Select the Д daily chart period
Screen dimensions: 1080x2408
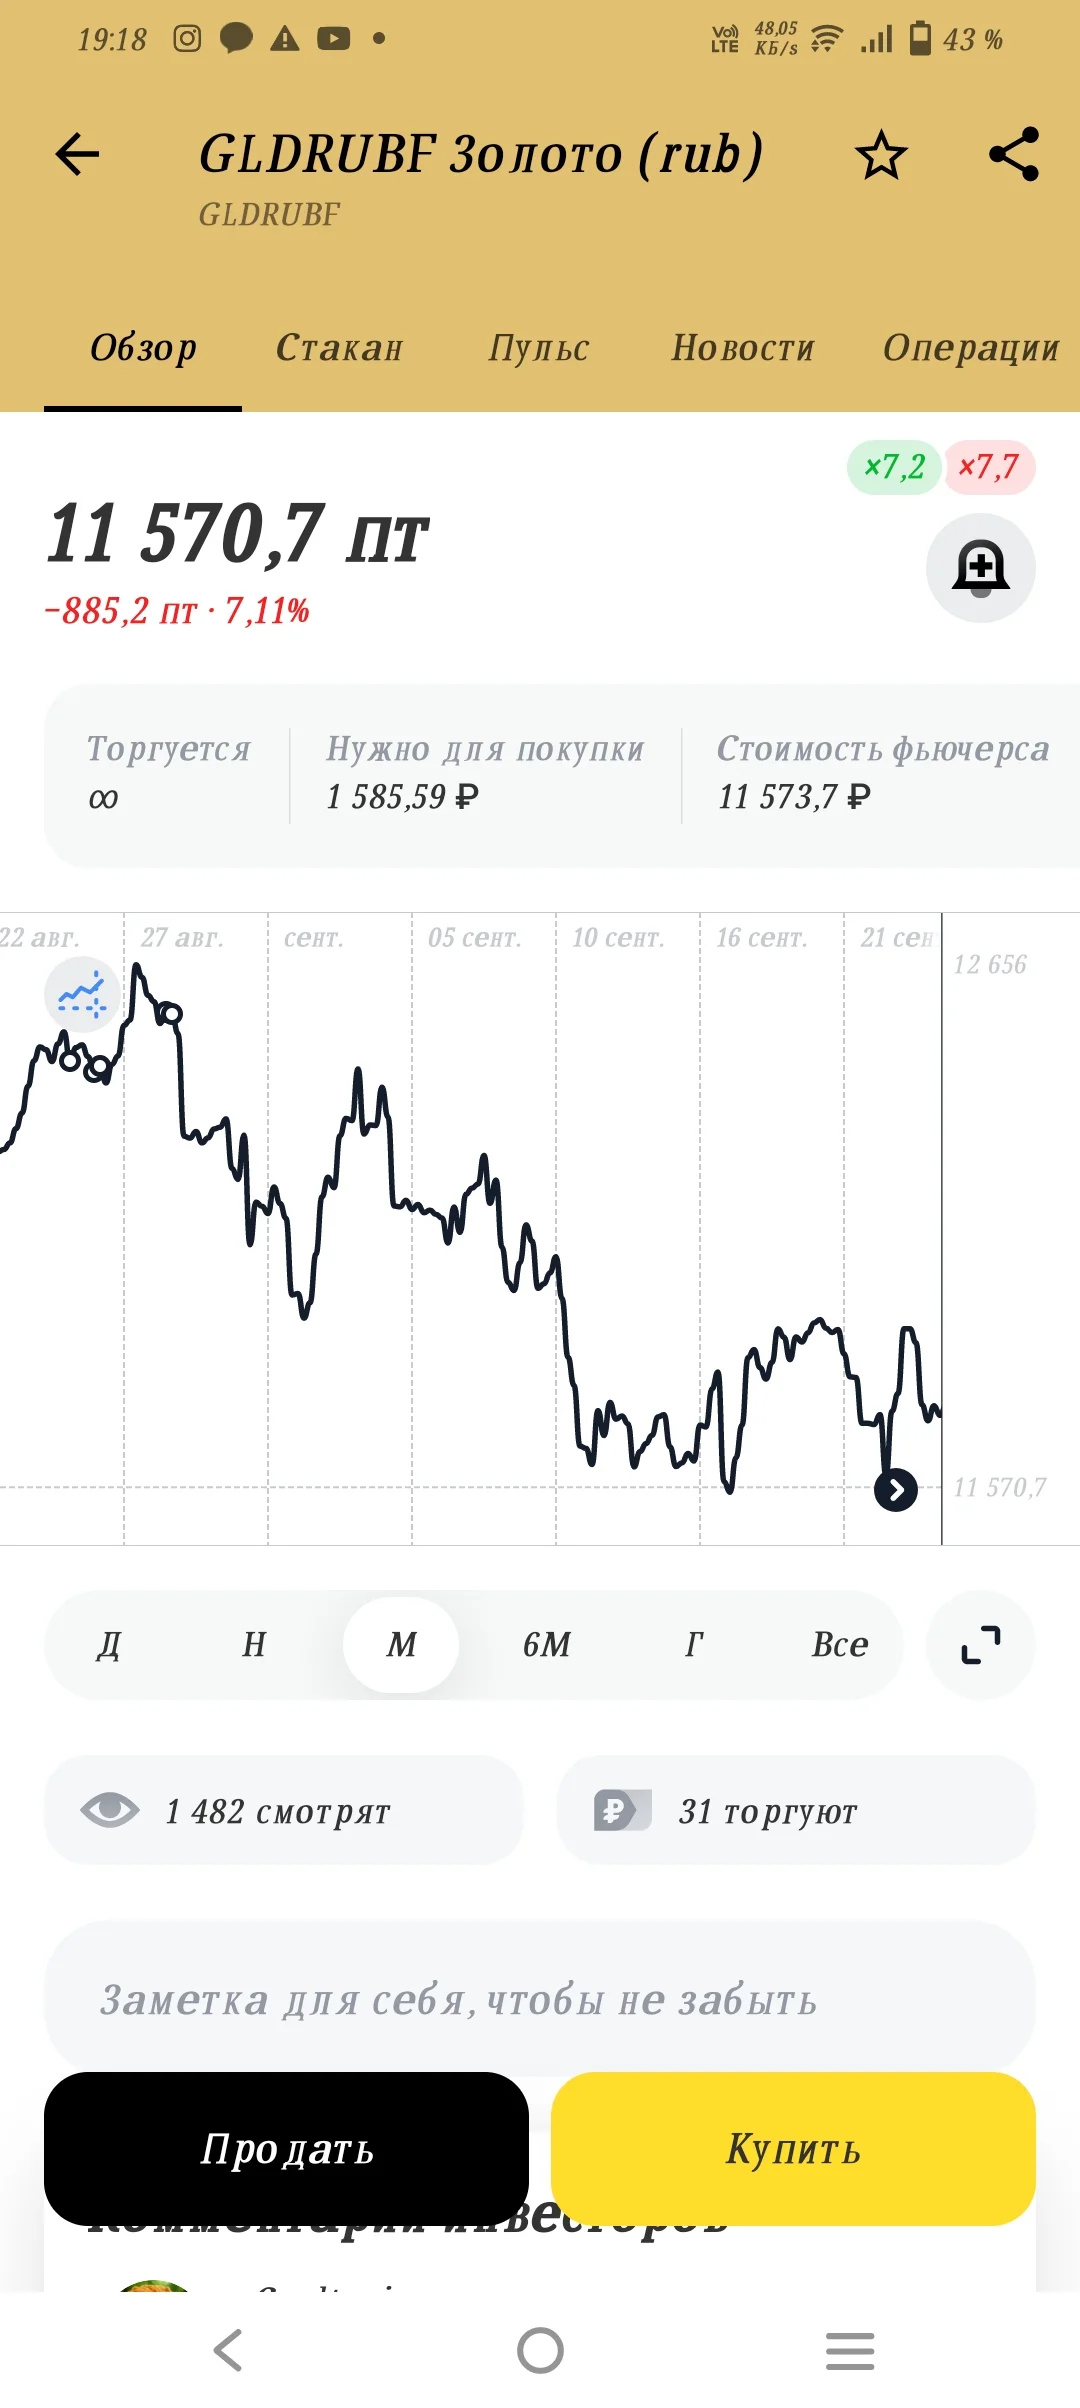coord(109,1645)
